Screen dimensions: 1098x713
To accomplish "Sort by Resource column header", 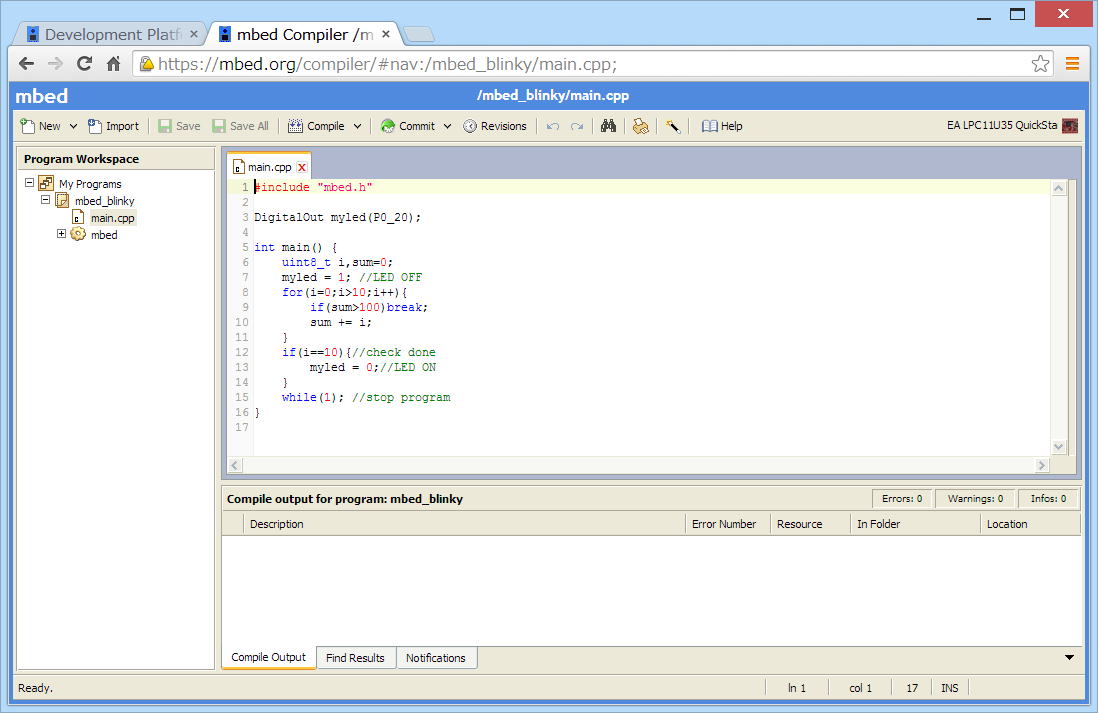I will [x=810, y=524].
